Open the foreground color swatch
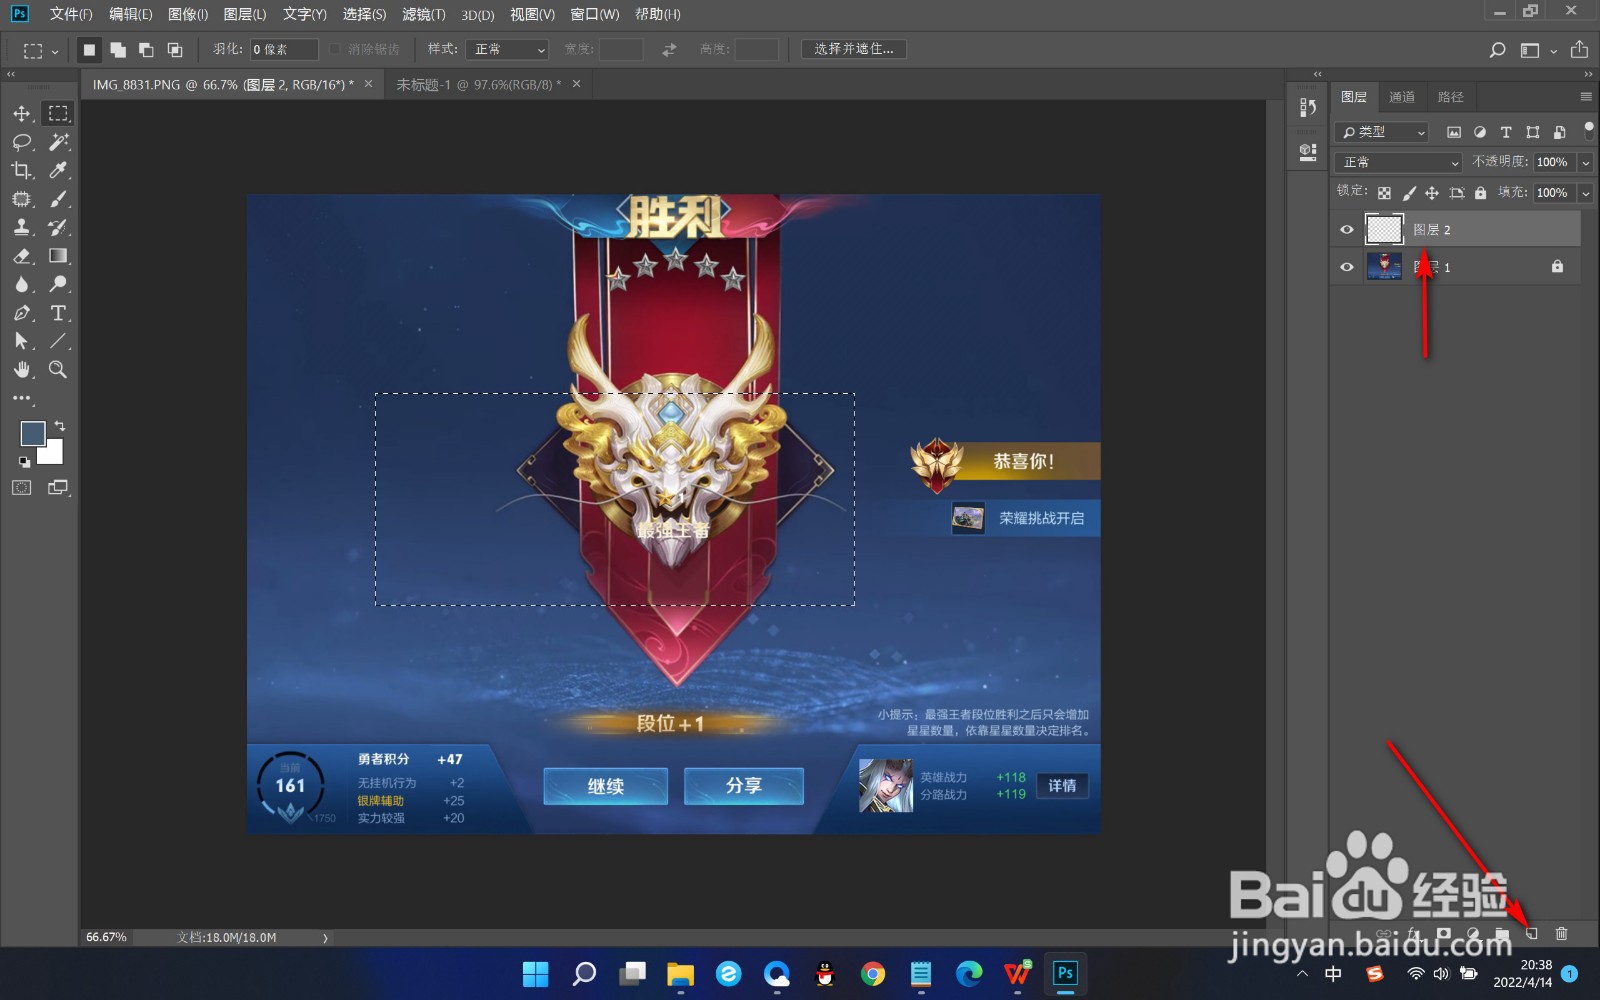Screen dimensions: 1600x1000 (33, 433)
